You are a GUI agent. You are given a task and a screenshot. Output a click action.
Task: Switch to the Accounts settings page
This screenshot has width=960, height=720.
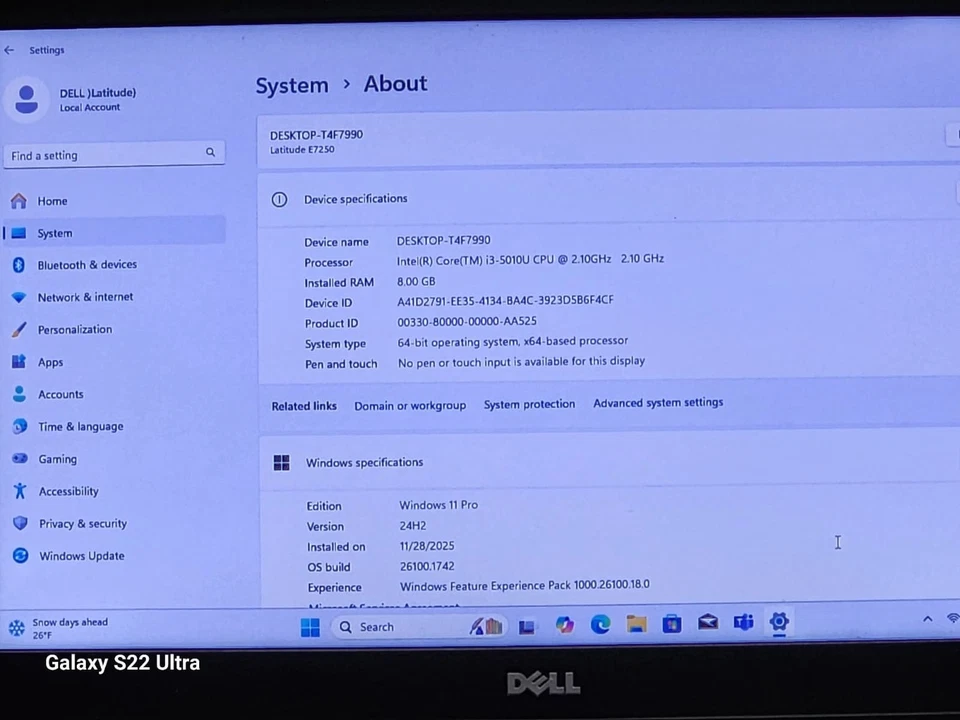pos(60,394)
